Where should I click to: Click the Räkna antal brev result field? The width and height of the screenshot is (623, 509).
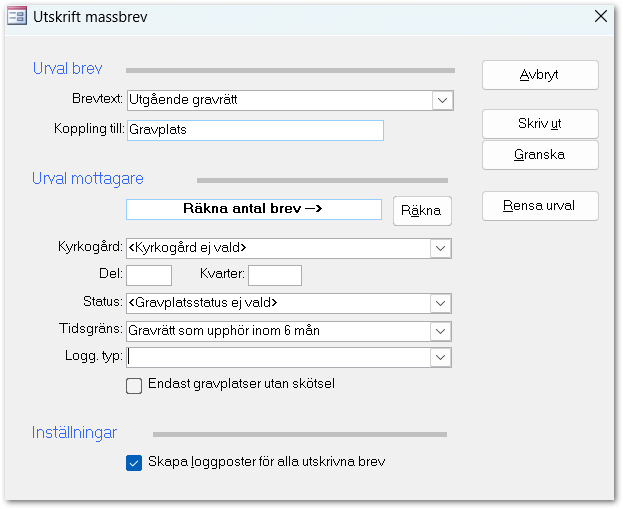point(254,209)
